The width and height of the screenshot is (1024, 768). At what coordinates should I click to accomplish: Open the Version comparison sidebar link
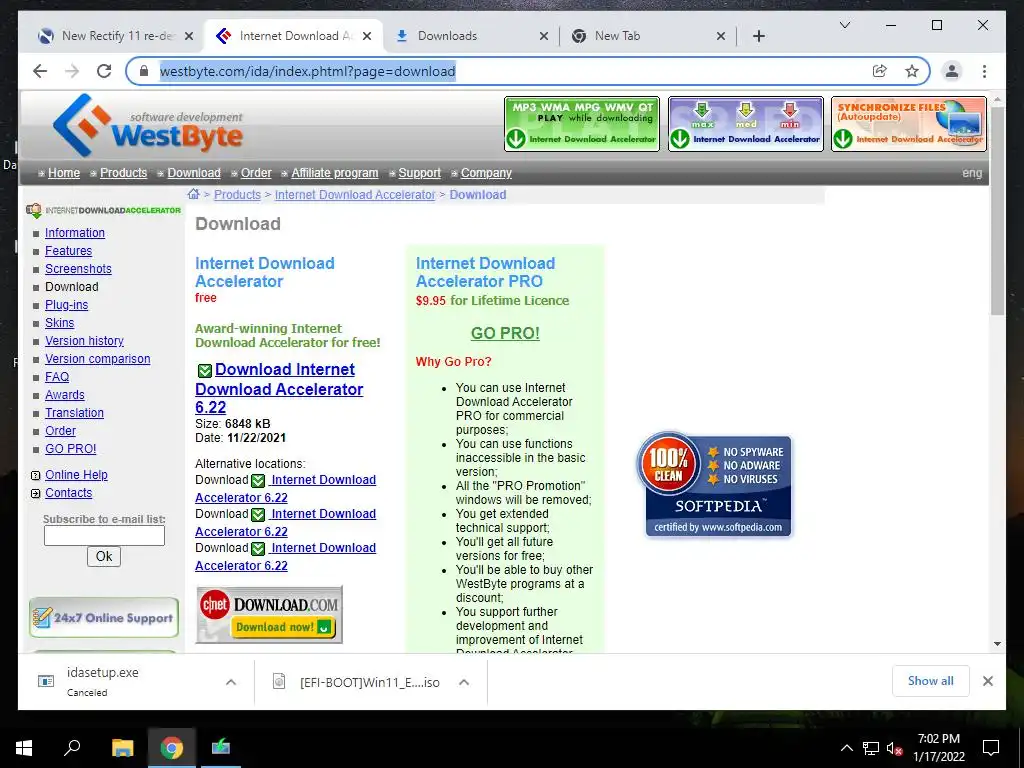97,359
